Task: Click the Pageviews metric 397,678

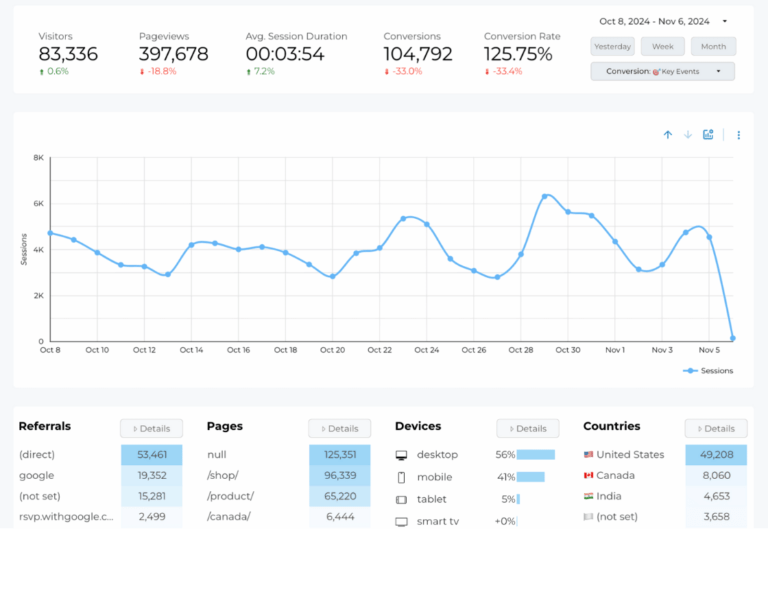Action: click(173, 54)
